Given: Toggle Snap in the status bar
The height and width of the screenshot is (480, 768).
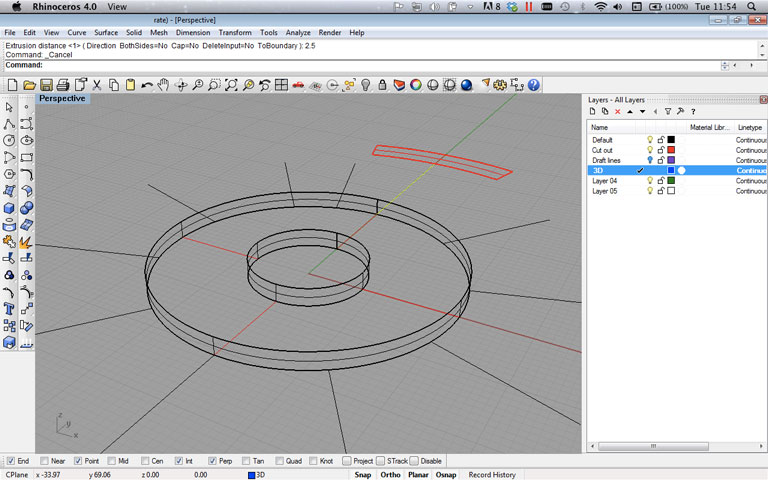Looking at the screenshot, I should [363, 475].
